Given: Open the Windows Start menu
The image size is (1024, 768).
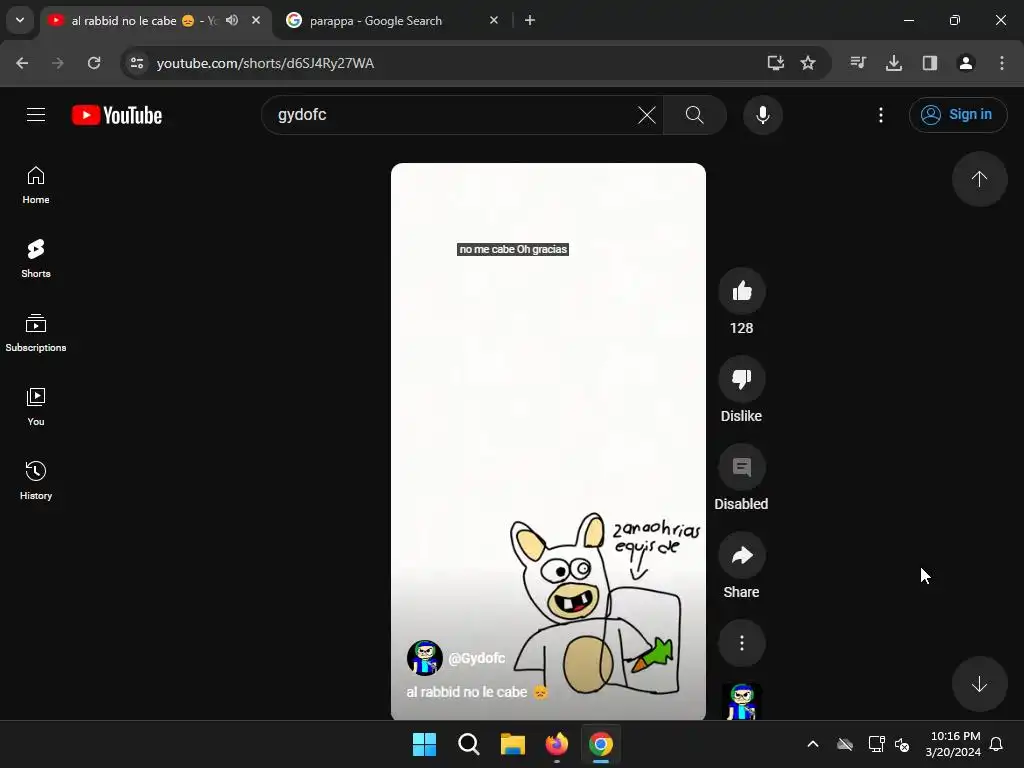Looking at the screenshot, I should pyautogui.click(x=424, y=744).
